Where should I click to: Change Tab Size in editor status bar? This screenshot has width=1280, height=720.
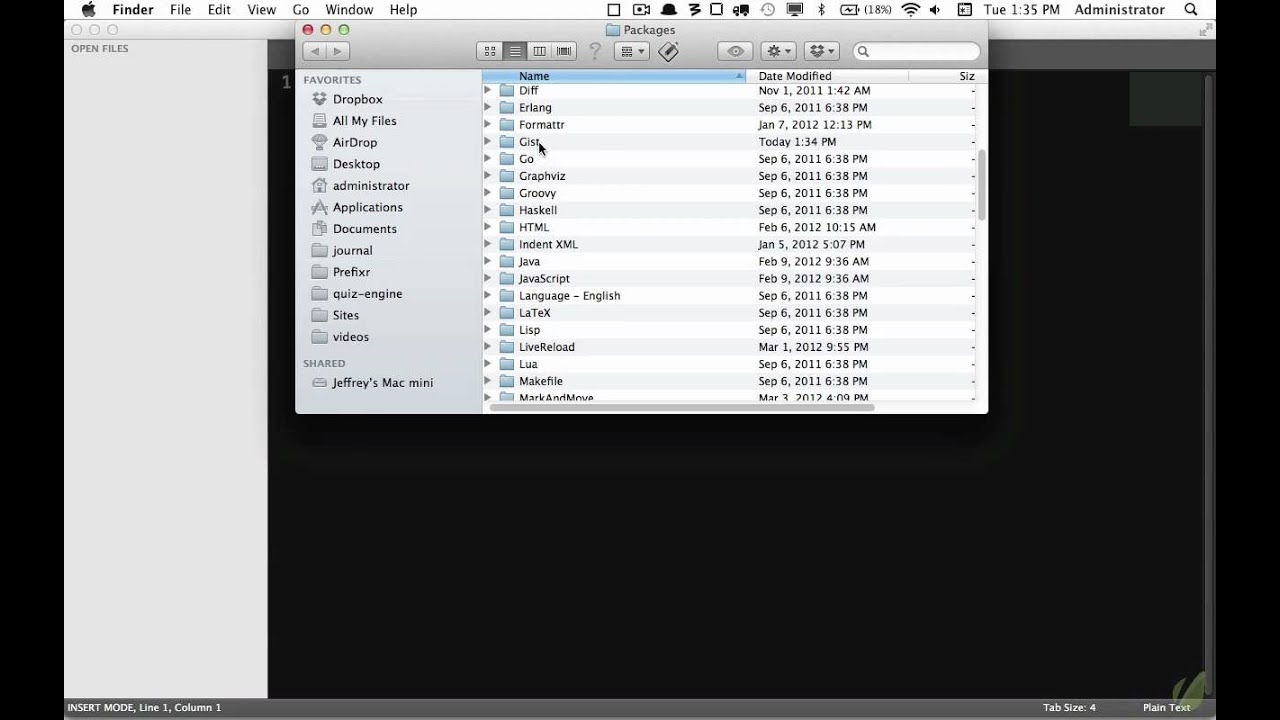pyautogui.click(x=1070, y=708)
